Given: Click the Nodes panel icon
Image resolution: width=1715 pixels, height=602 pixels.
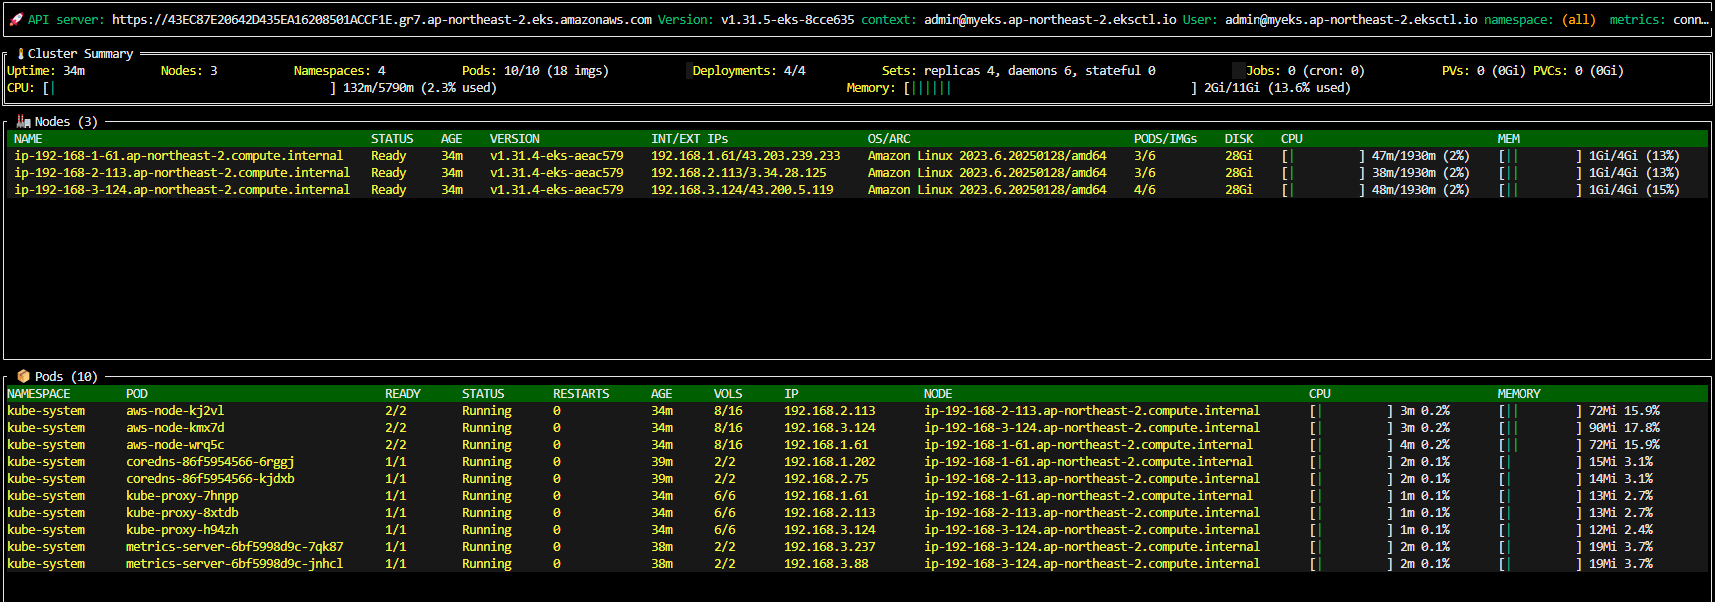Looking at the screenshot, I should point(23,121).
